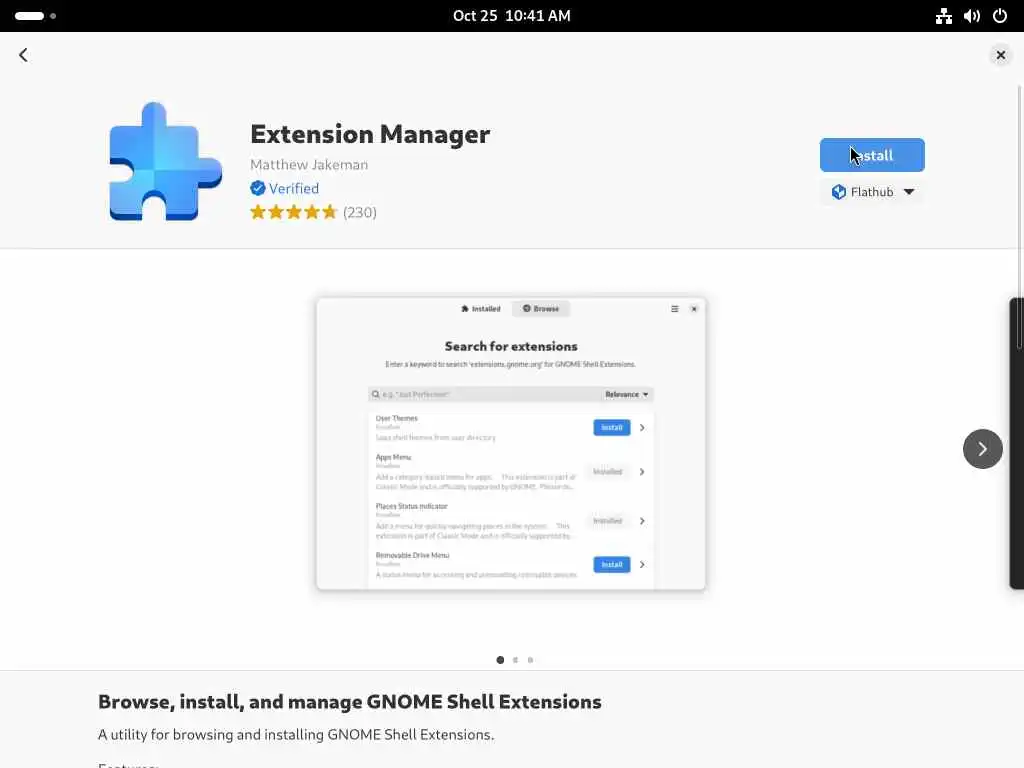Show the next screenshot with arrow button

click(x=982, y=449)
